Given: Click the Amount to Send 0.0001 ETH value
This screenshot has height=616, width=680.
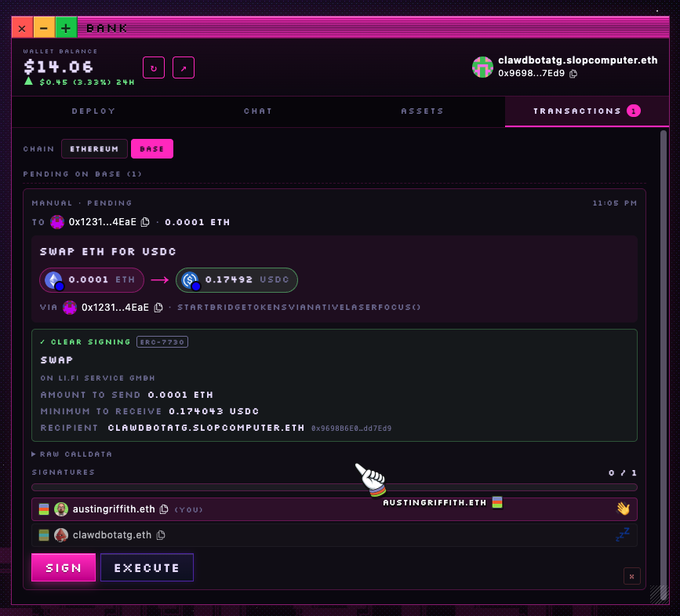Looking at the screenshot, I should coord(180,395).
